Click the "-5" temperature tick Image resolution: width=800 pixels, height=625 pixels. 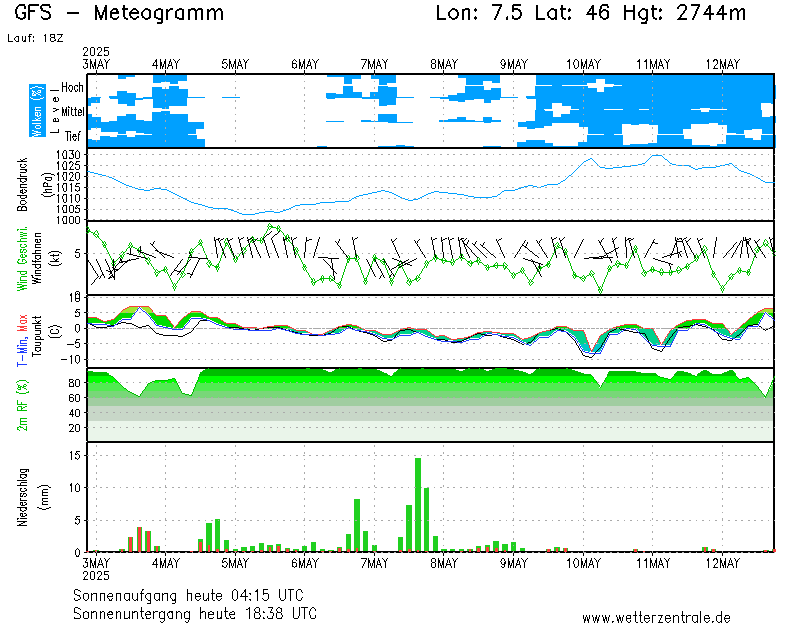74,344
